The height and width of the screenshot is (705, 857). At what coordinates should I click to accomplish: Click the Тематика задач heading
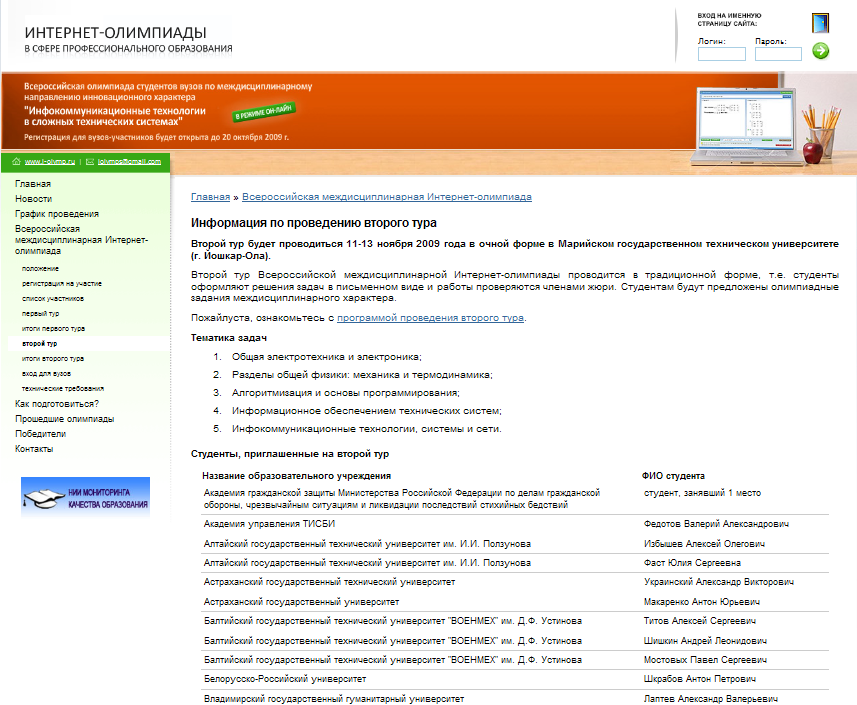pos(228,338)
